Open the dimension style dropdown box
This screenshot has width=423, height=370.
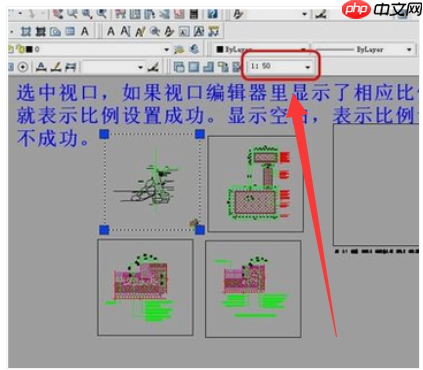[113, 67]
